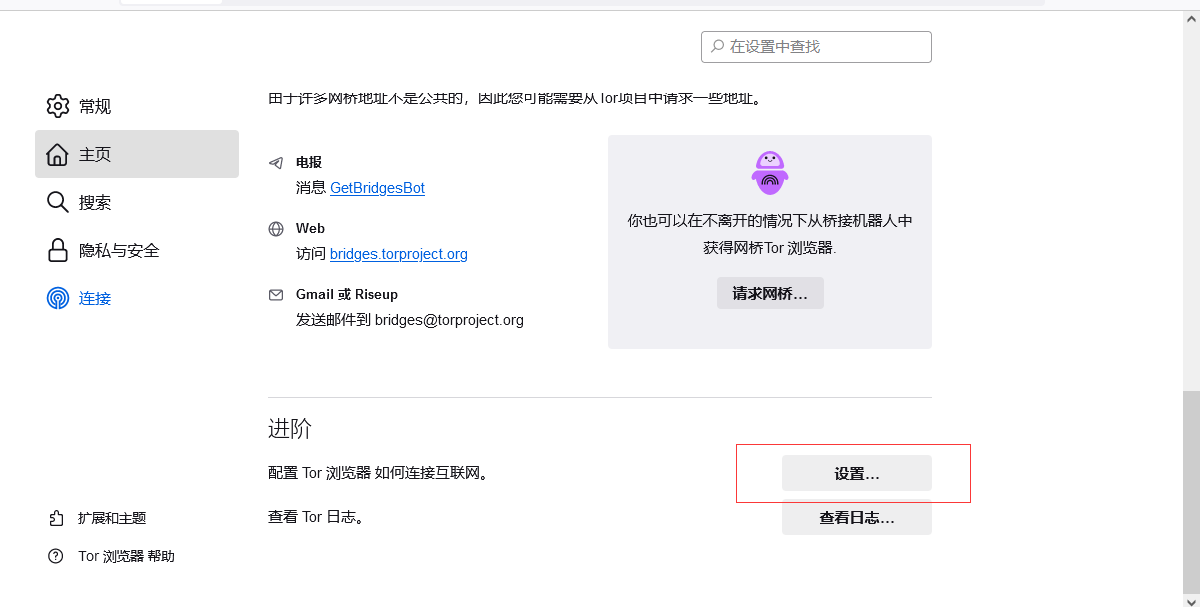Click the 进阶 section heading
The width and height of the screenshot is (1200, 607).
click(x=290, y=429)
